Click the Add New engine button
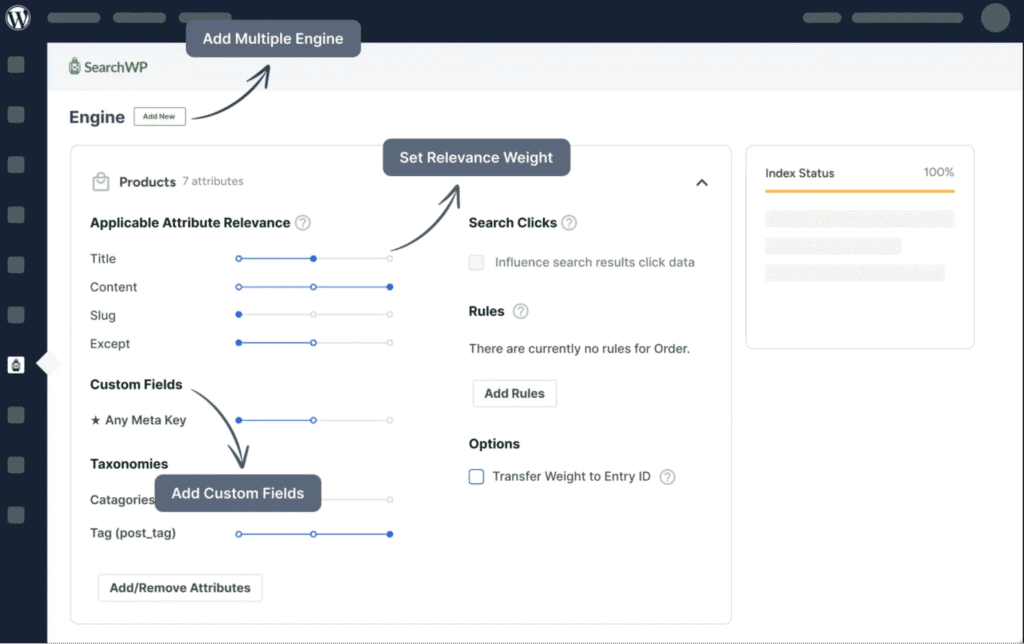This screenshot has height=644, width=1024. point(159,116)
